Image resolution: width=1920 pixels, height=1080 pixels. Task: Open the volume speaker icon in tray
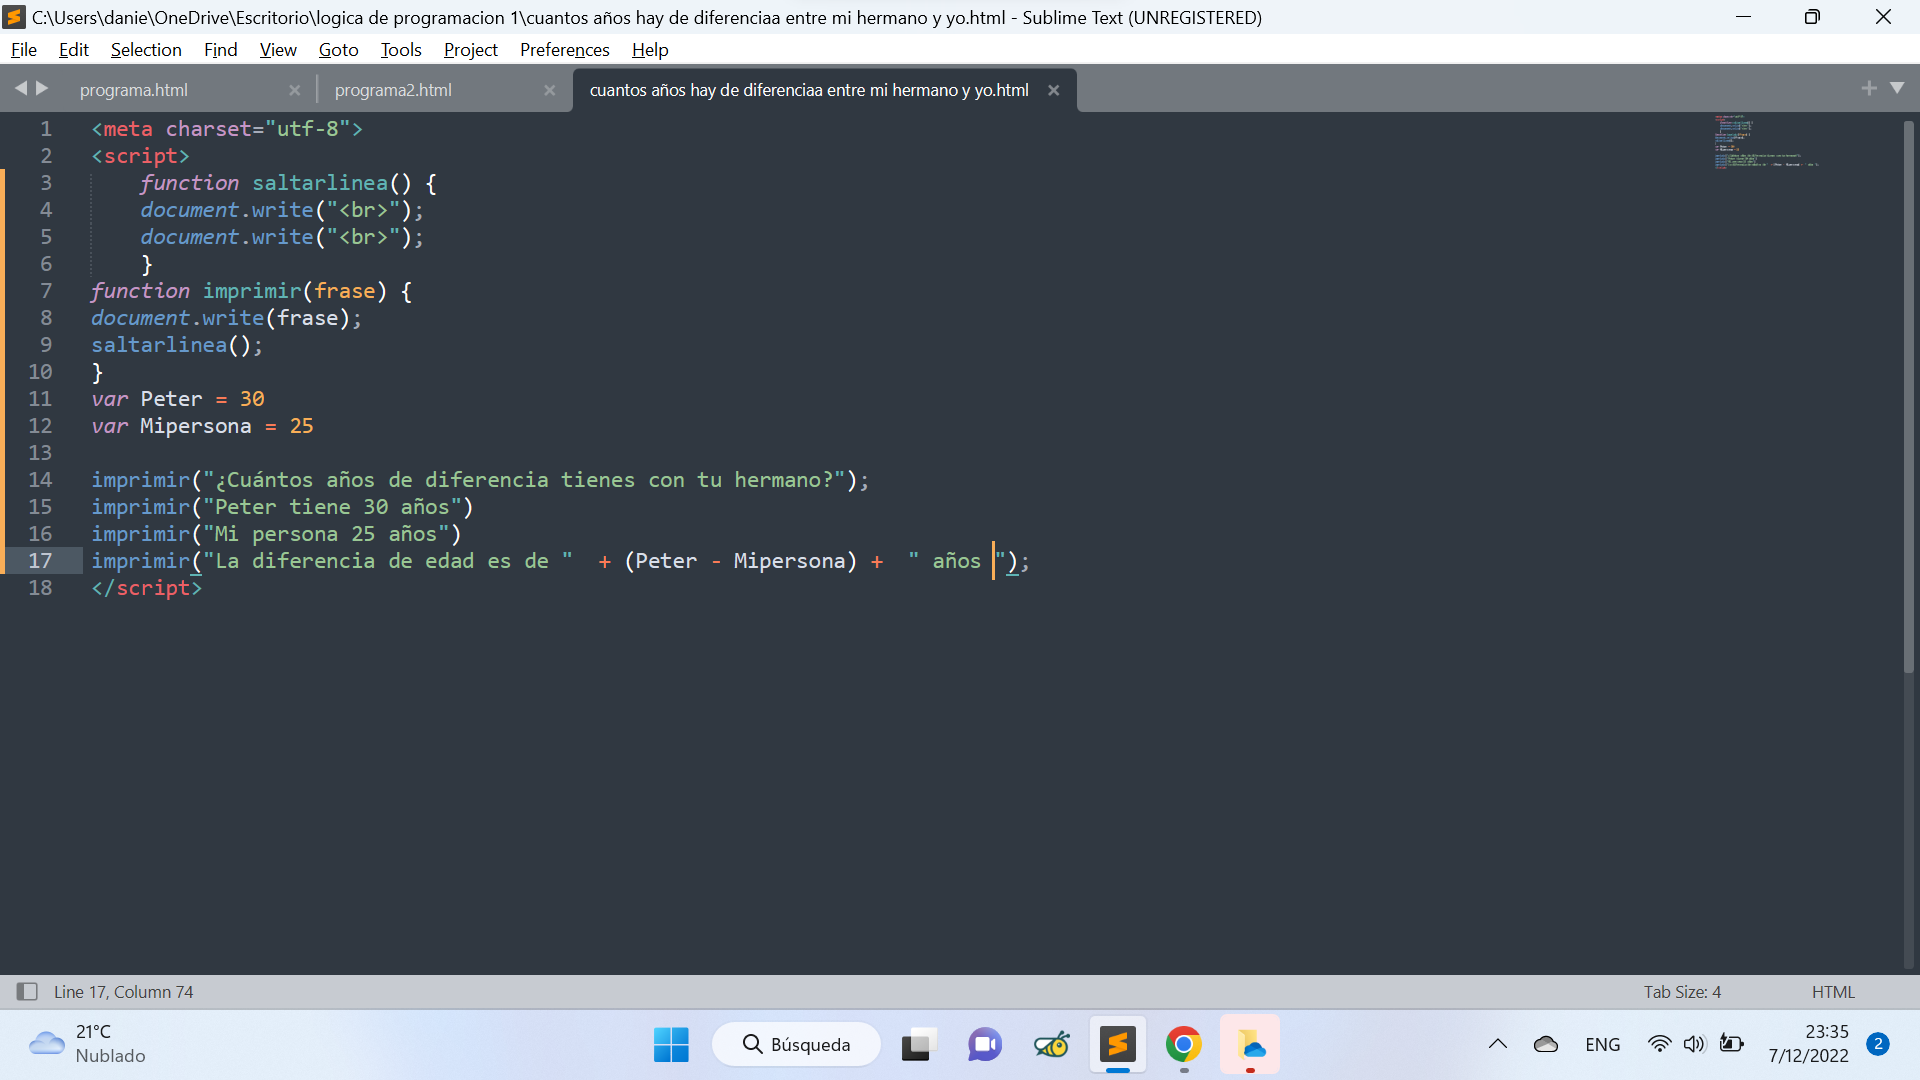point(1693,1044)
